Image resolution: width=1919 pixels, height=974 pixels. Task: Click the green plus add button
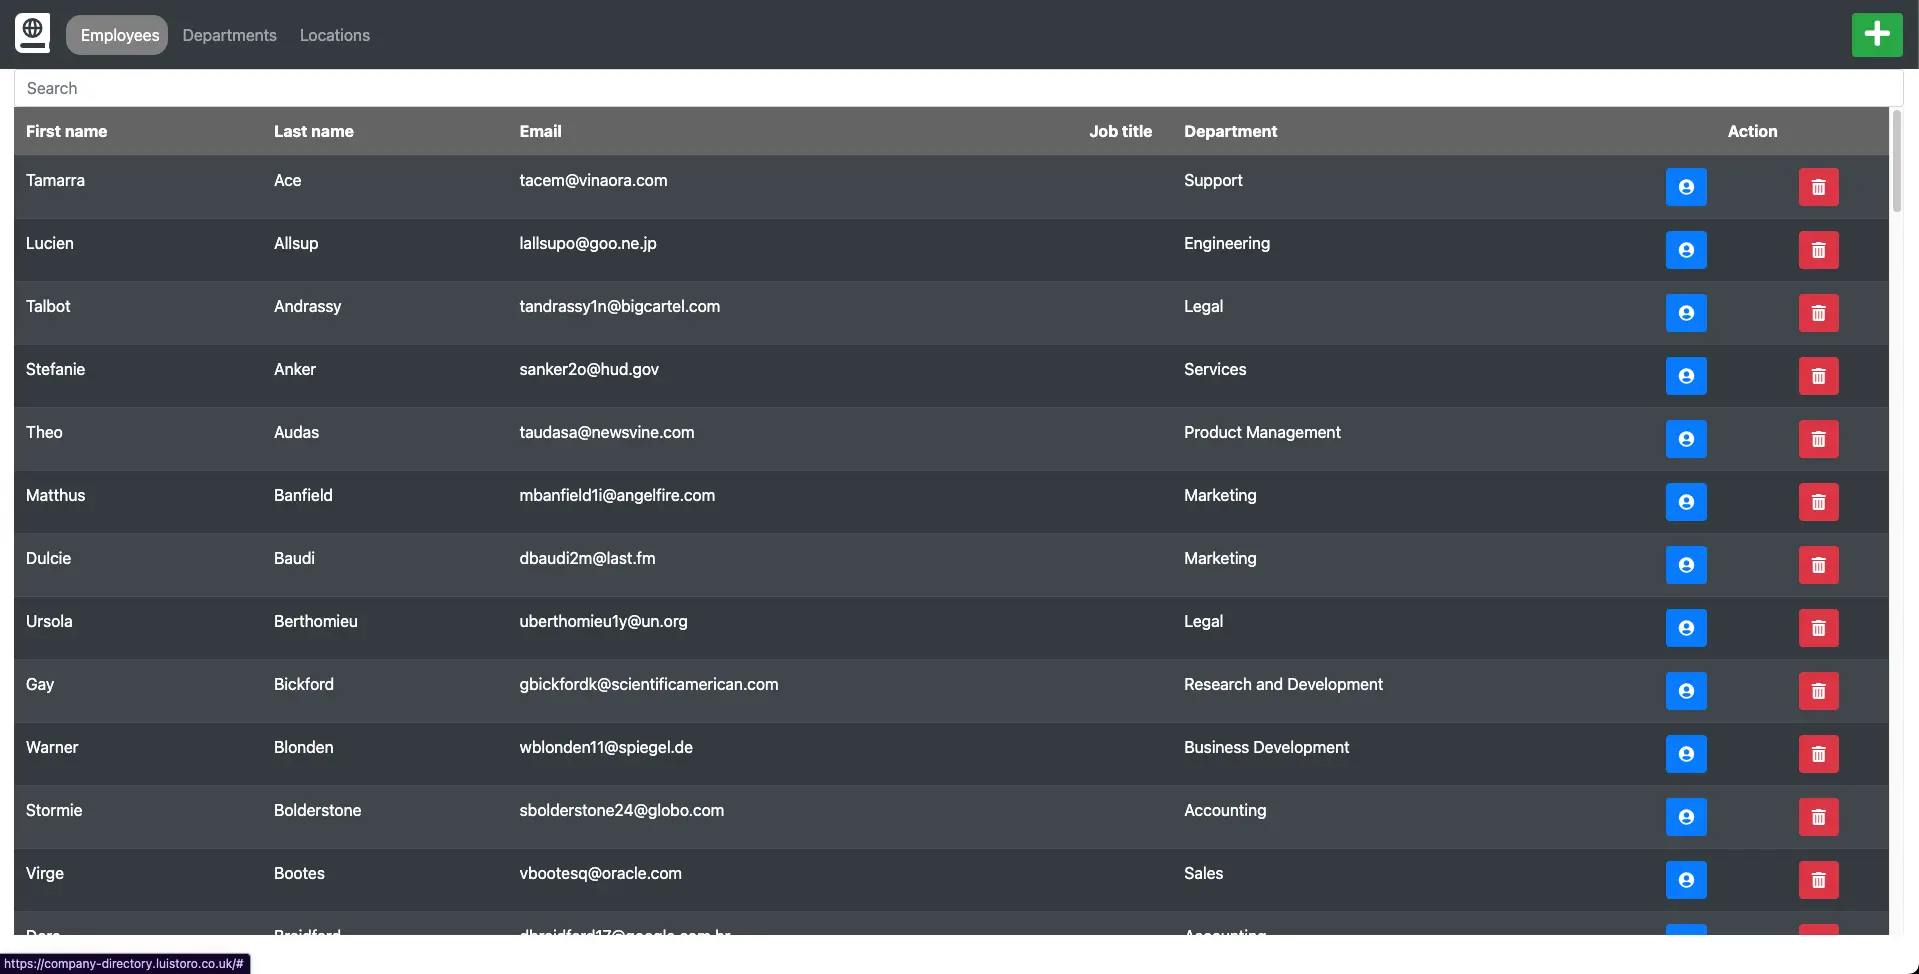(1876, 35)
